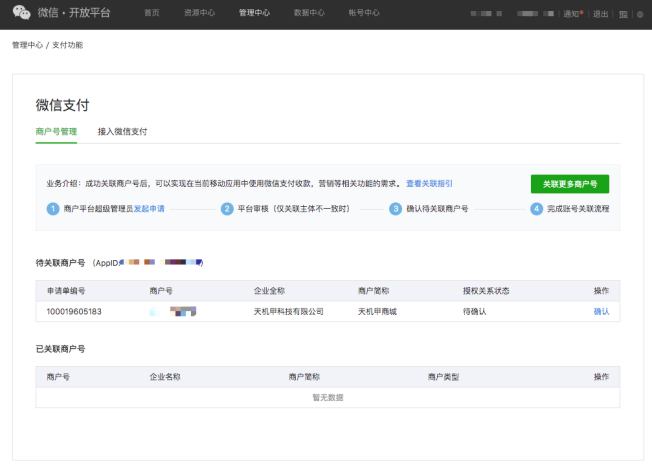The image size is (652, 467).
Task: Open 通知 notifications in header
Action: 573,14
